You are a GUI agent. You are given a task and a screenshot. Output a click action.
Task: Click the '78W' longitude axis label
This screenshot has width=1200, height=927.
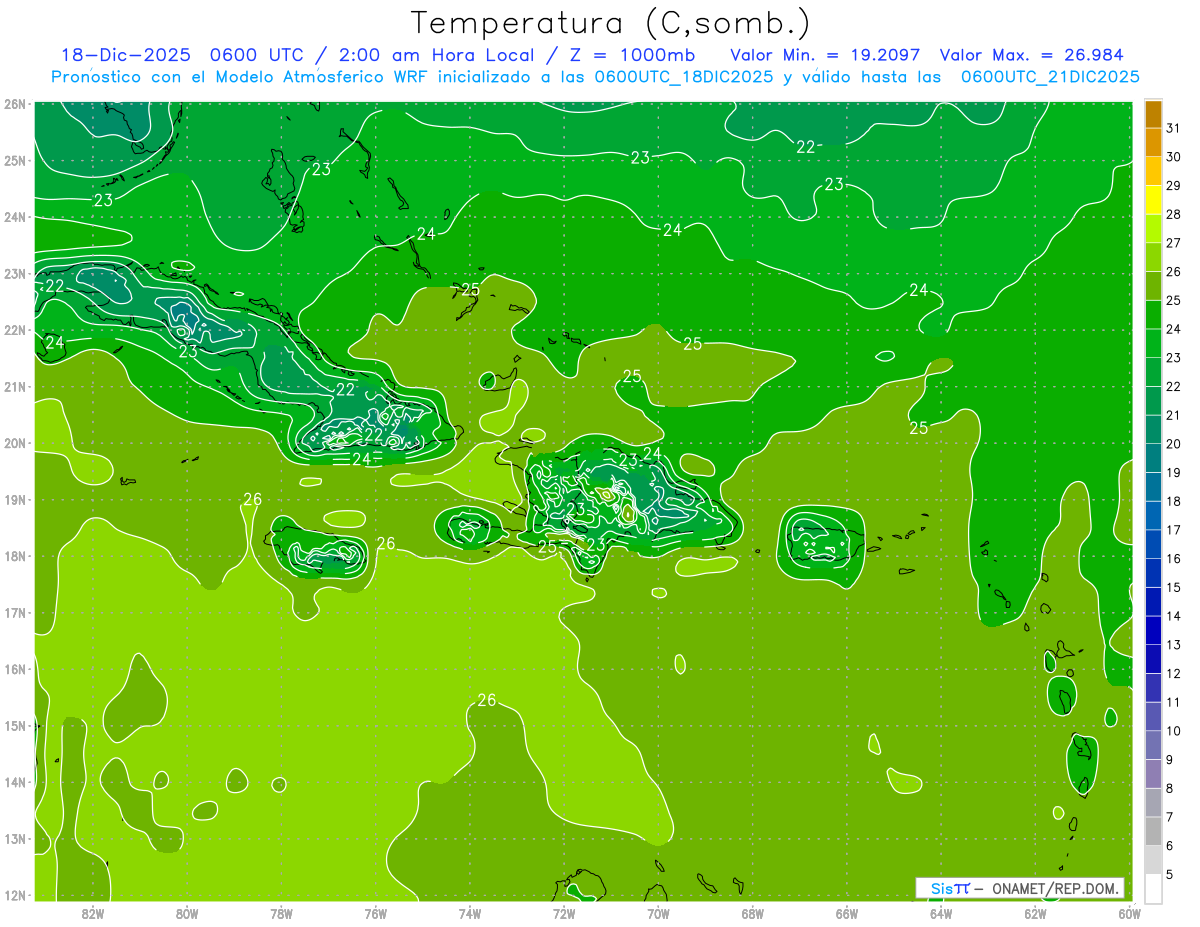[x=281, y=913]
